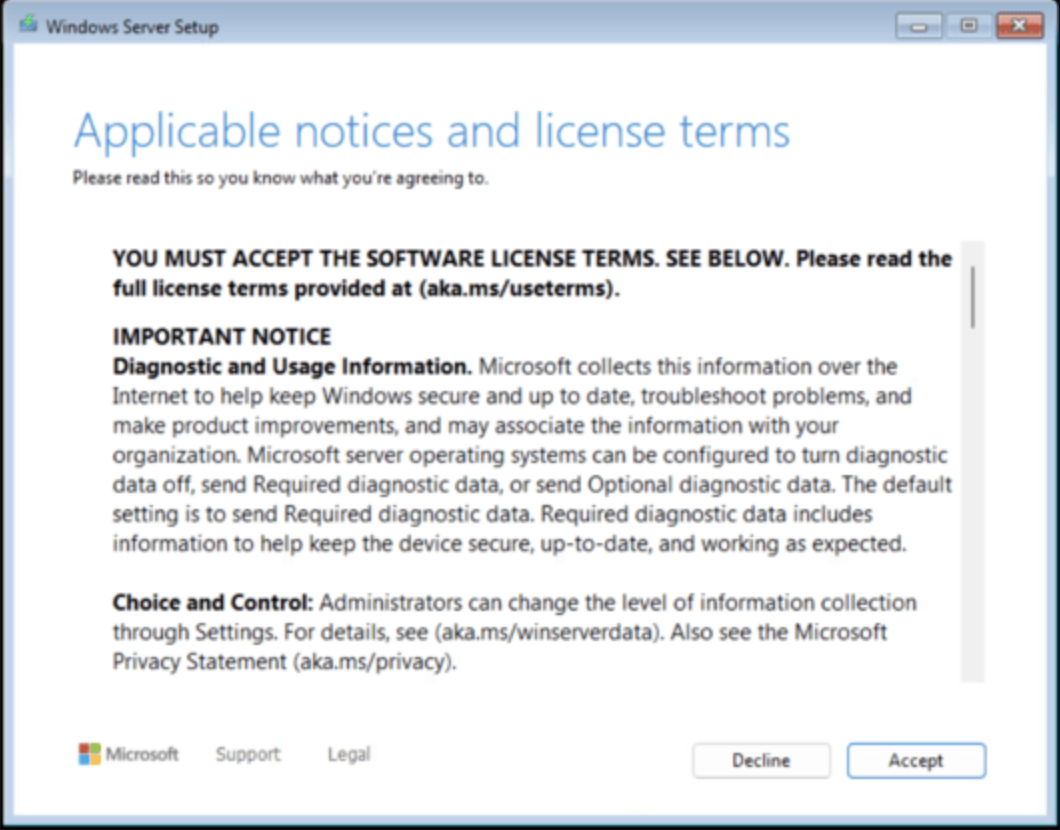Screen dimensions: 1060x830
Task: Click the 'Windows Server Setup' title text
Action: point(132,27)
